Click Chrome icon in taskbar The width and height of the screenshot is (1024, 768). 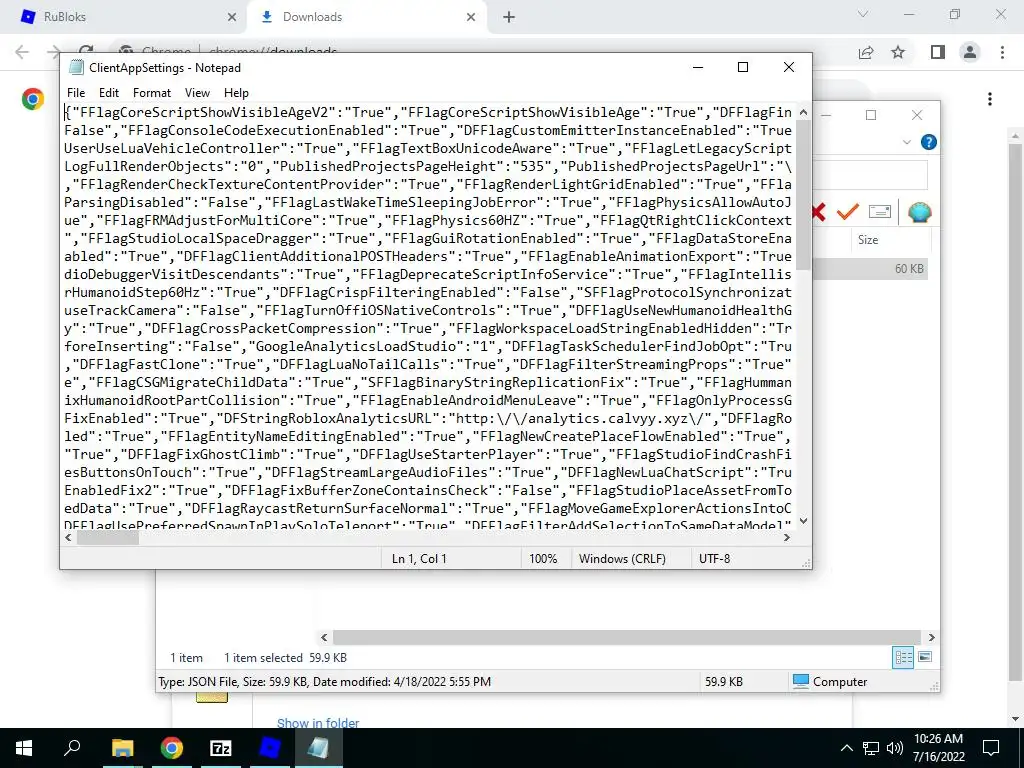pyautogui.click(x=172, y=748)
